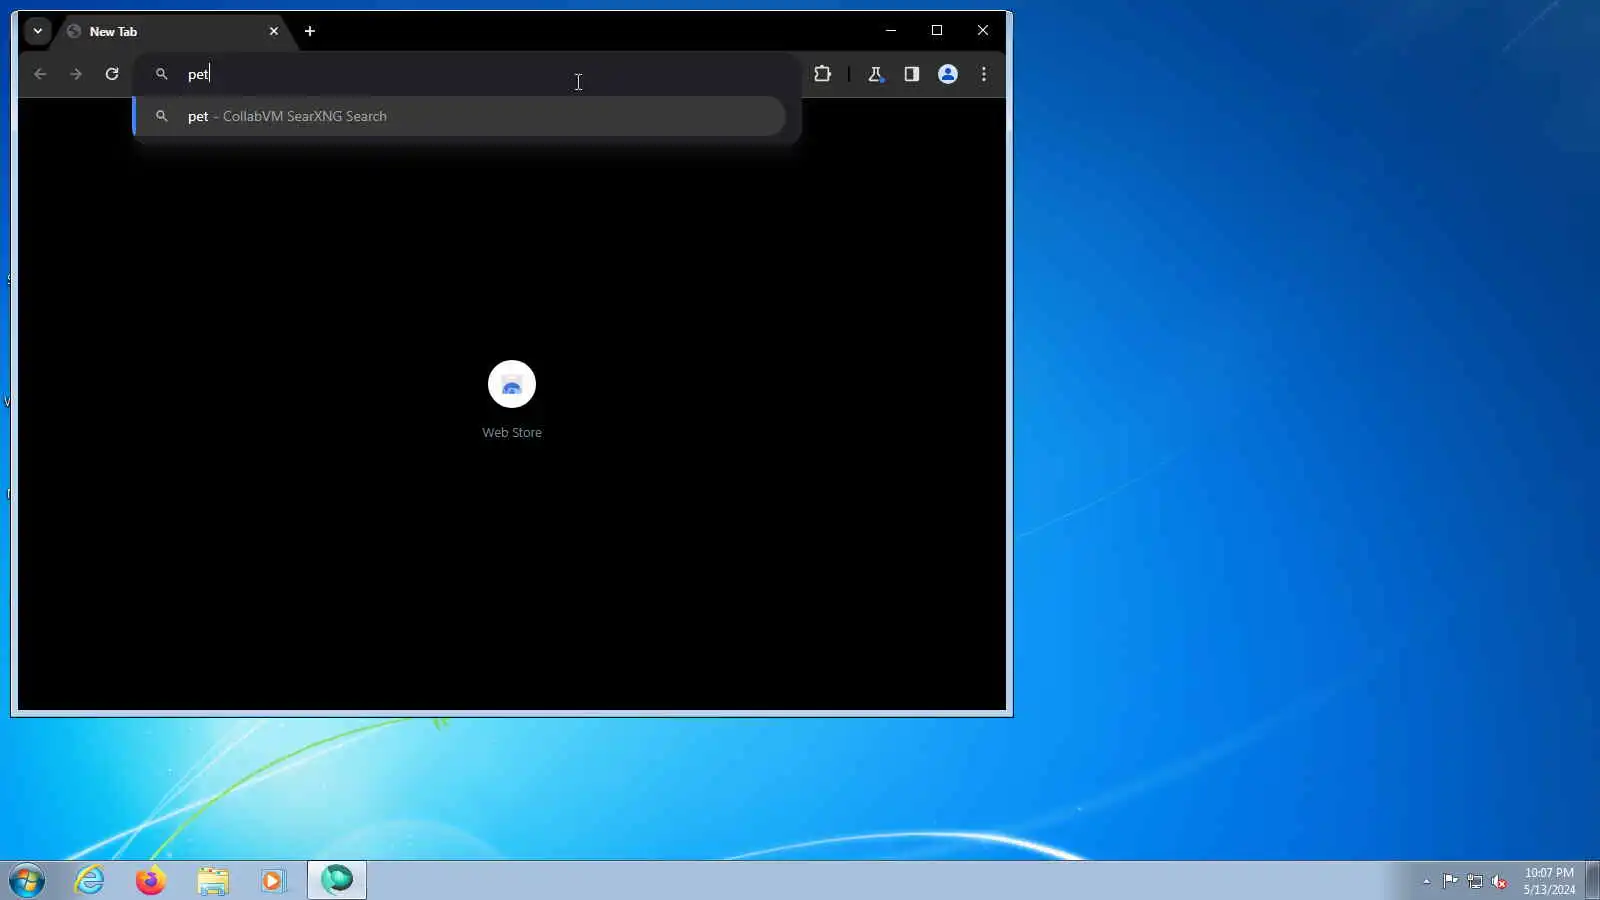Screen dimensions: 1600x900
Task: Reload the current page
Action: coord(112,74)
